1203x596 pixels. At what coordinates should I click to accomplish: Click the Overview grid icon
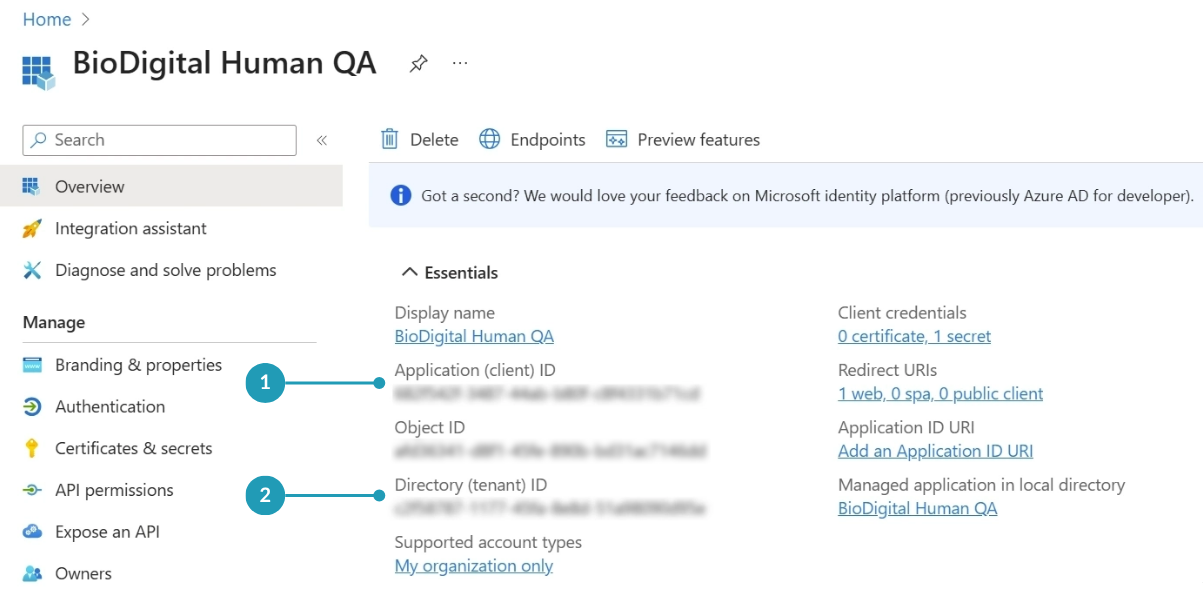point(32,186)
